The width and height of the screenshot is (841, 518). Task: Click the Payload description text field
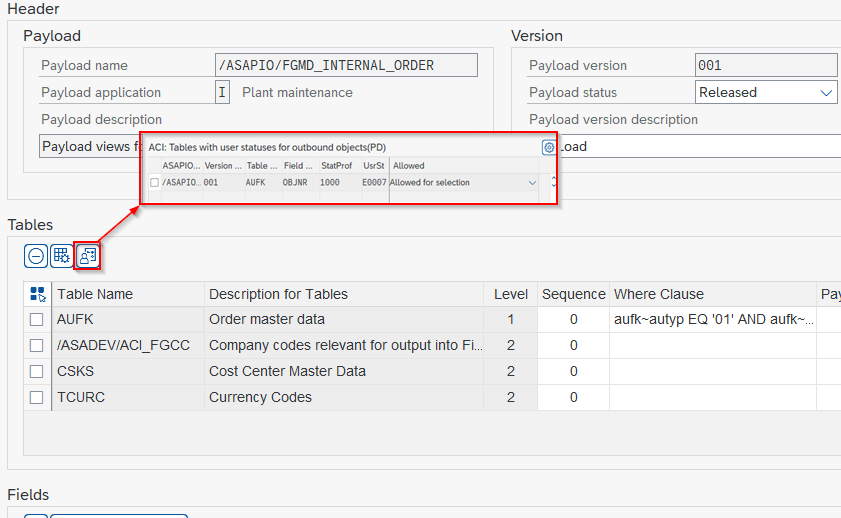click(x=90, y=146)
